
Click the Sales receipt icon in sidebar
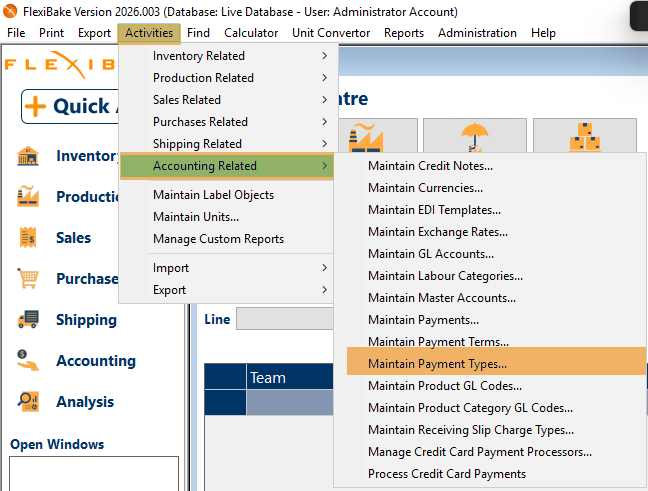28,237
